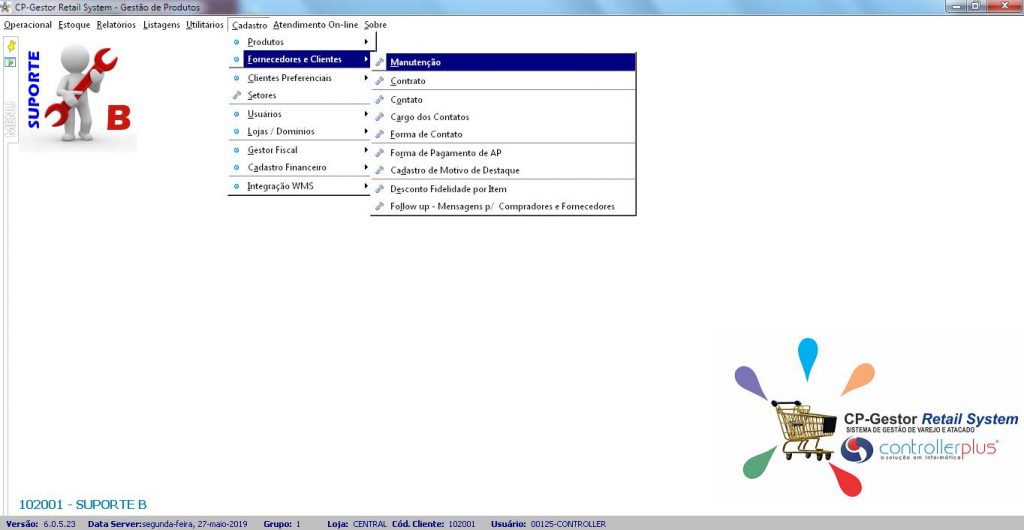Open the Listagens menu
Screen dimensions: 1024x530
(161, 25)
